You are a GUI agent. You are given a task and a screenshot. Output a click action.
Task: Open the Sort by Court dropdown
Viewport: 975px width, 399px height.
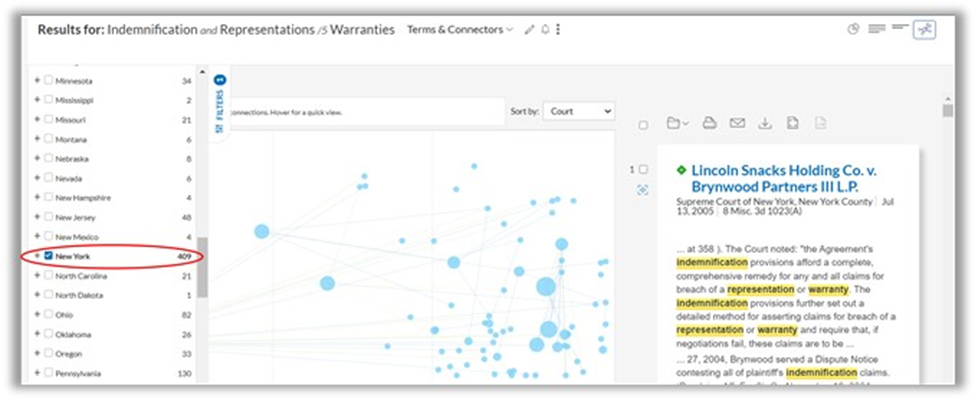tap(578, 112)
